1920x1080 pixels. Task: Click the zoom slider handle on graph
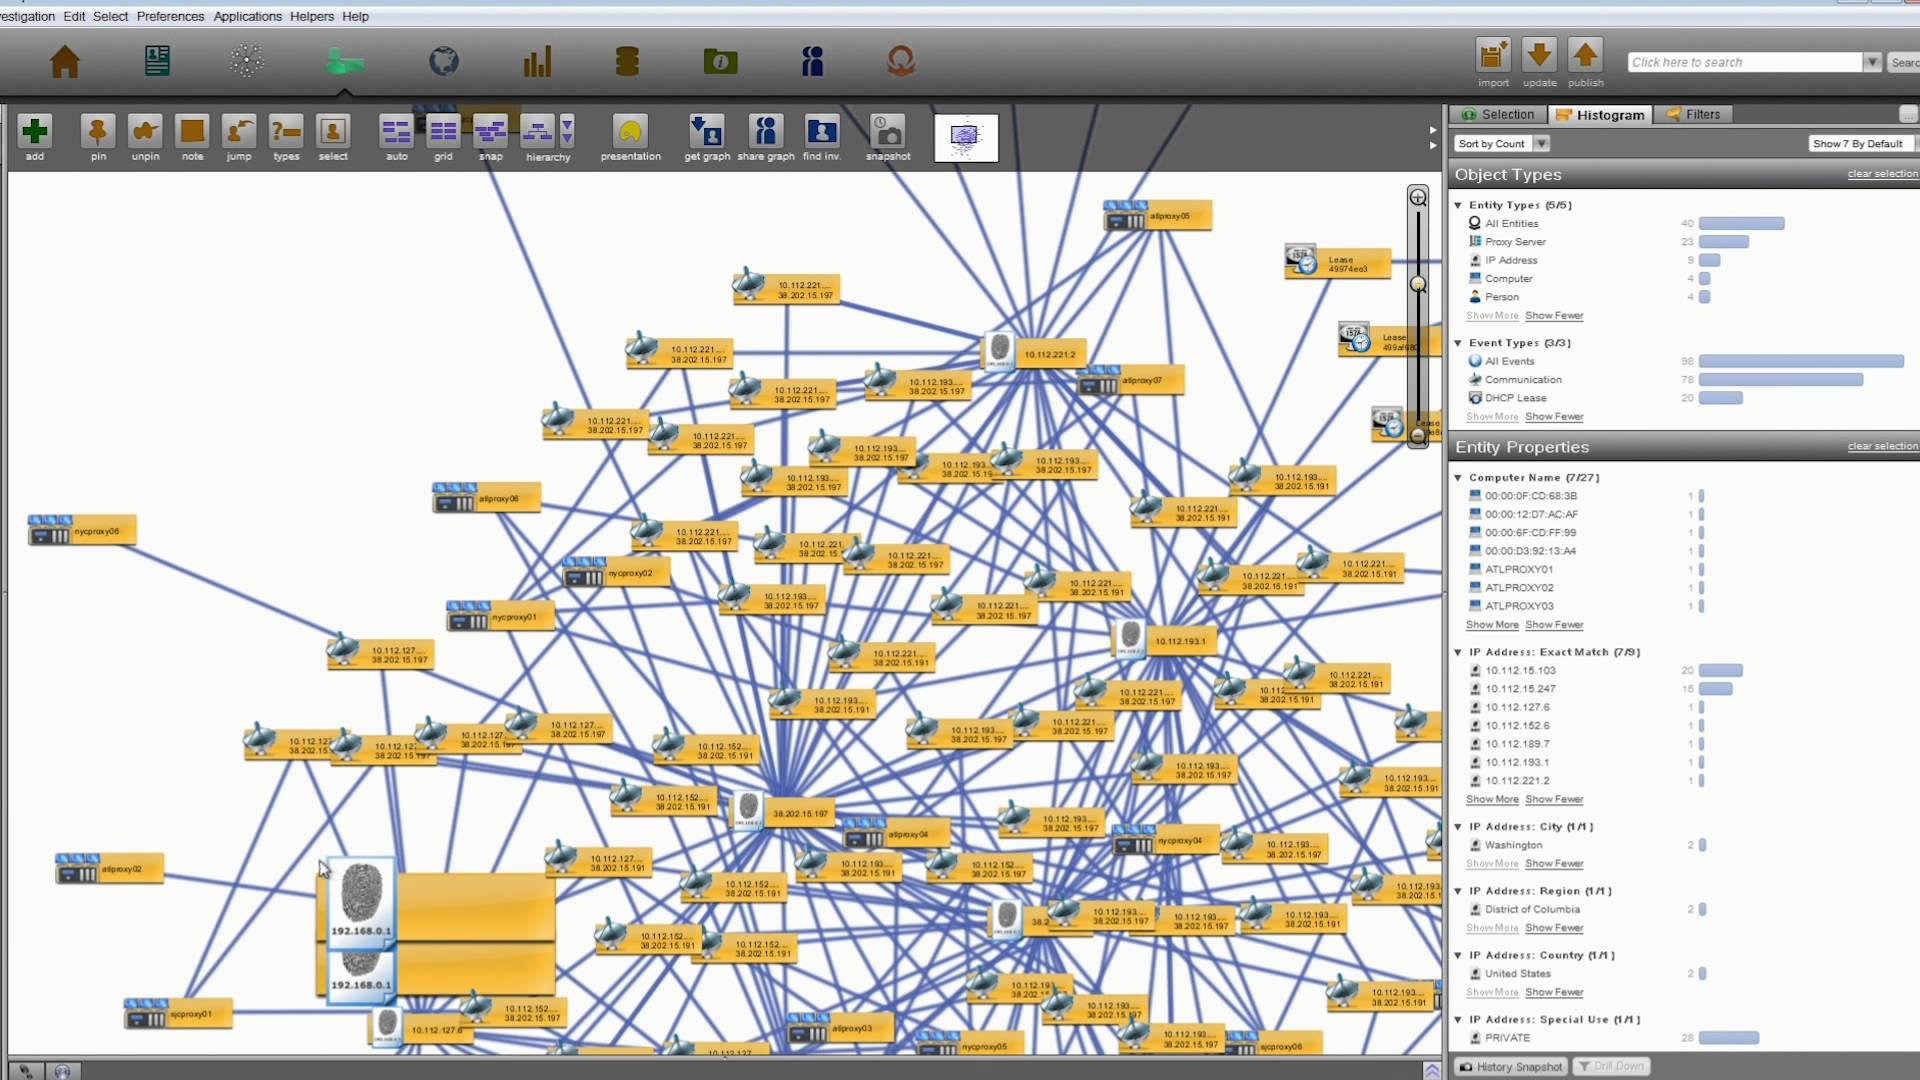pyautogui.click(x=1418, y=285)
